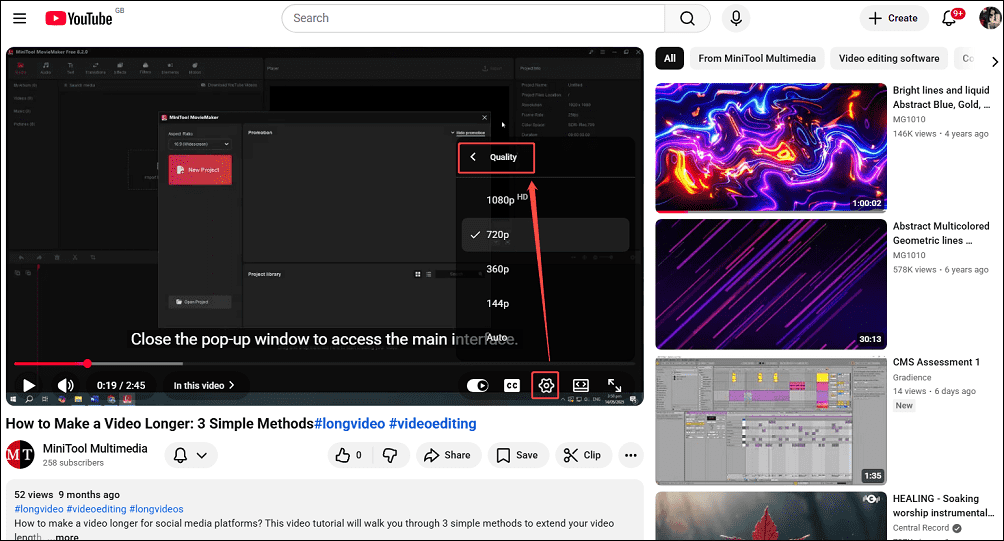The height and width of the screenshot is (541, 1004).
Task: Open MiniTool Multimedia channel avatar
Action: pyautogui.click(x=20, y=455)
